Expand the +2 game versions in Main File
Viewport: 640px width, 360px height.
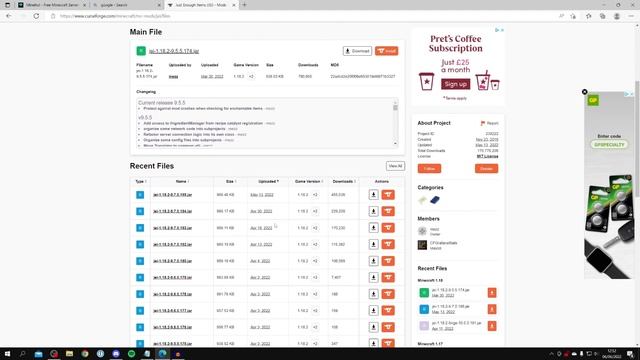(x=251, y=76)
